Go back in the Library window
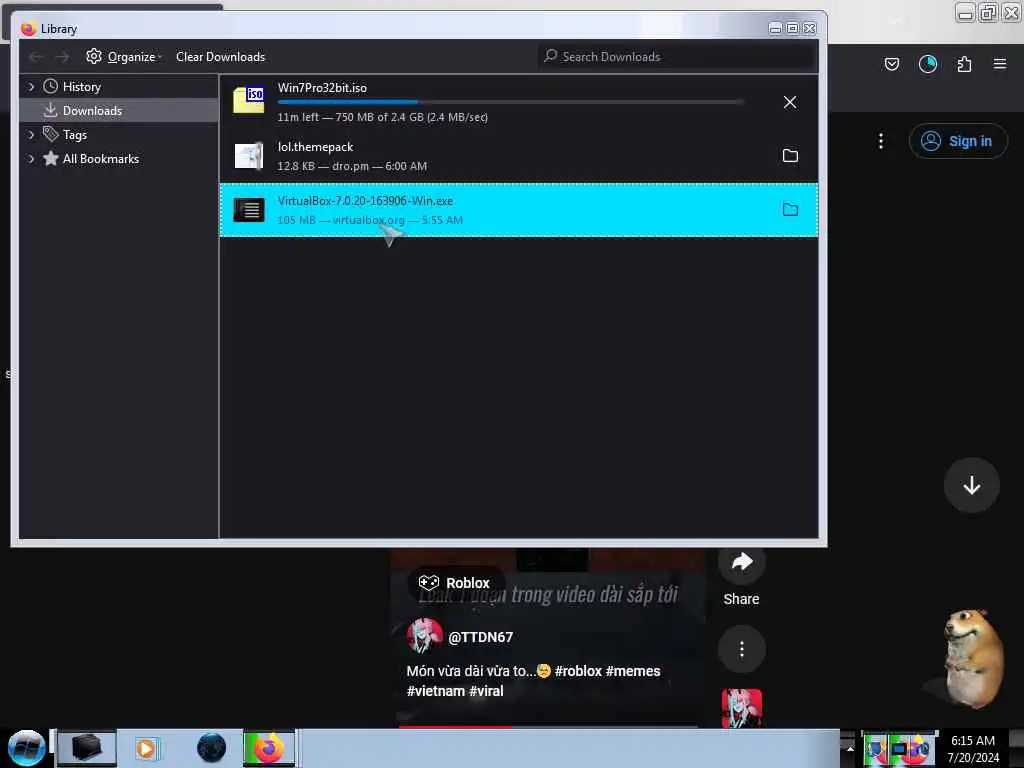The image size is (1024, 768). coord(36,57)
